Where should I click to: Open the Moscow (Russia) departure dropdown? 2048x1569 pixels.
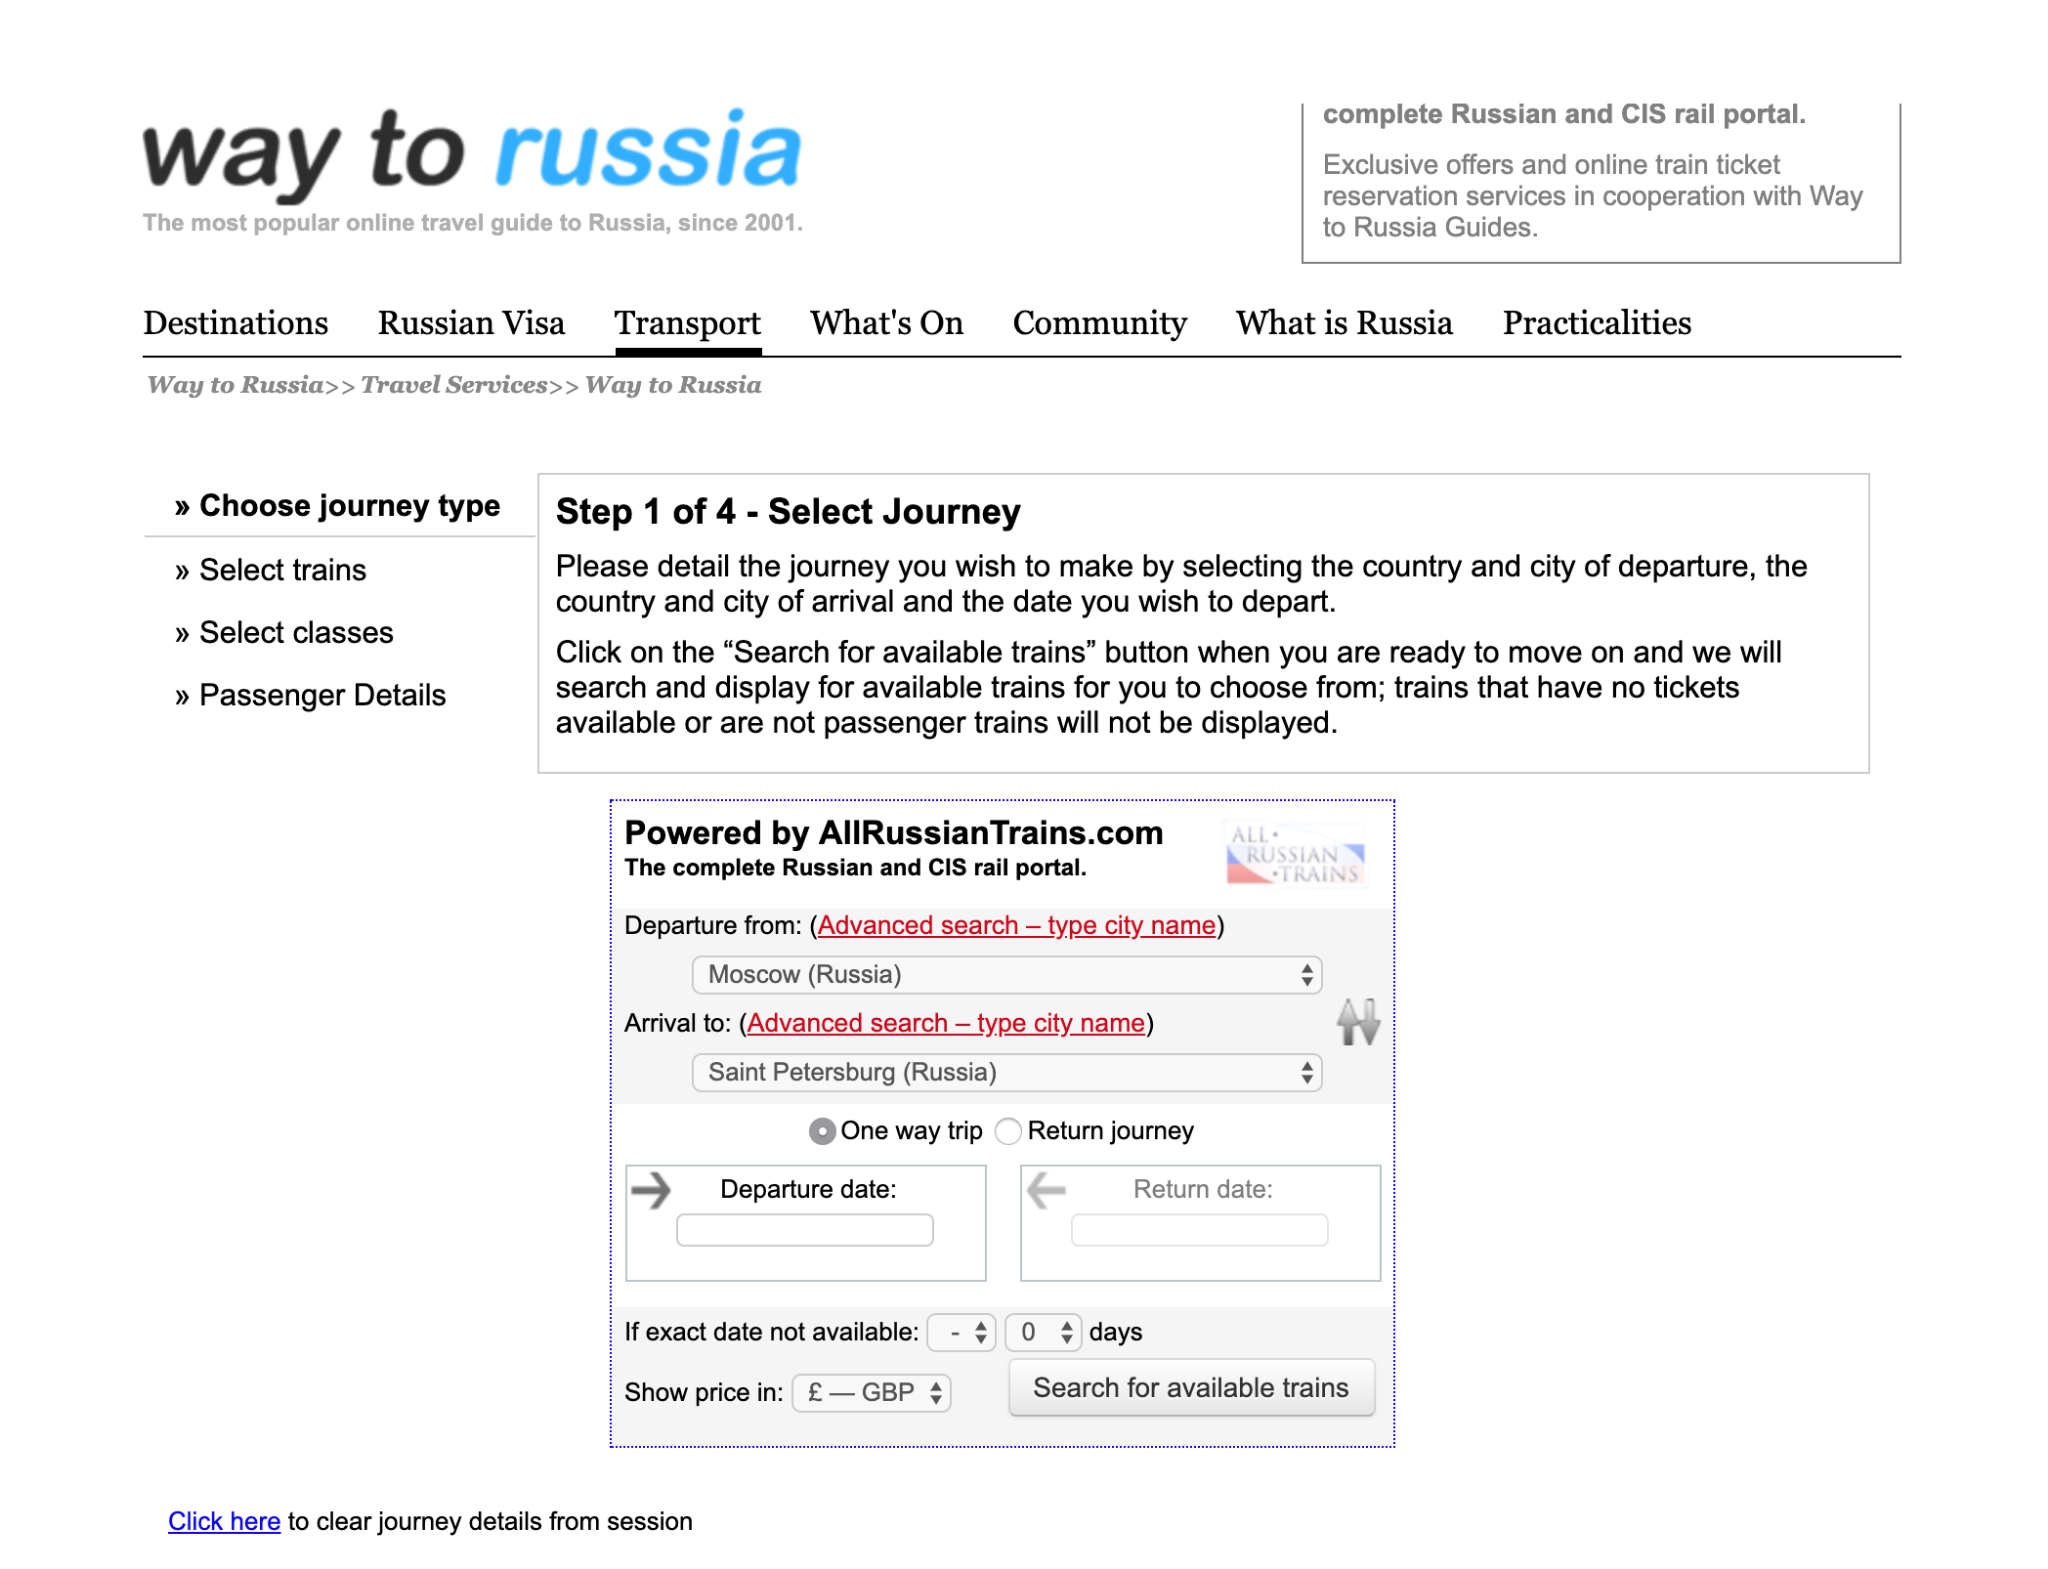[1006, 975]
